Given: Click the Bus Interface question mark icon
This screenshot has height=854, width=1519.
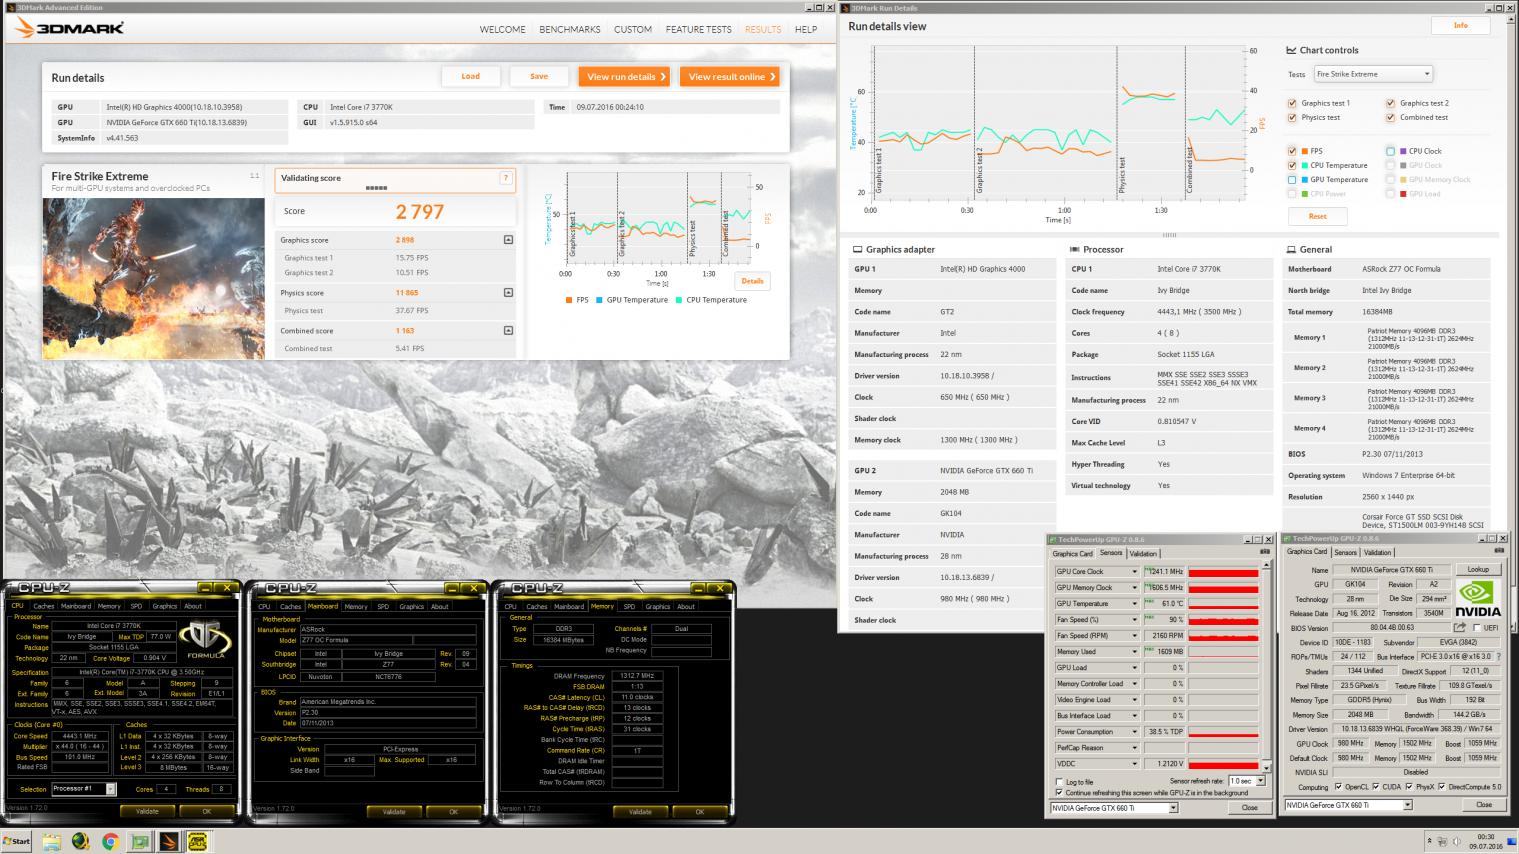Looking at the screenshot, I should coord(1497,657).
